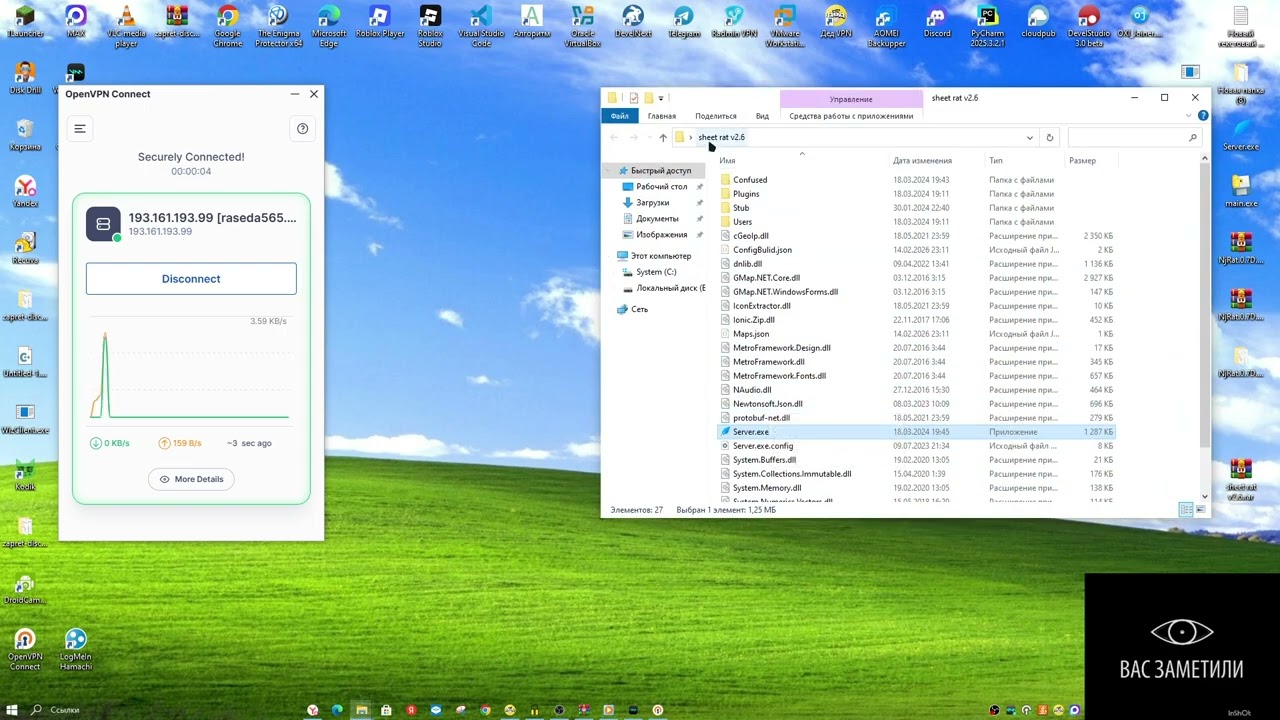Open the Google Chrome desktop icon
The width and height of the screenshot is (1280, 720).
pyautogui.click(x=228, y=27)
